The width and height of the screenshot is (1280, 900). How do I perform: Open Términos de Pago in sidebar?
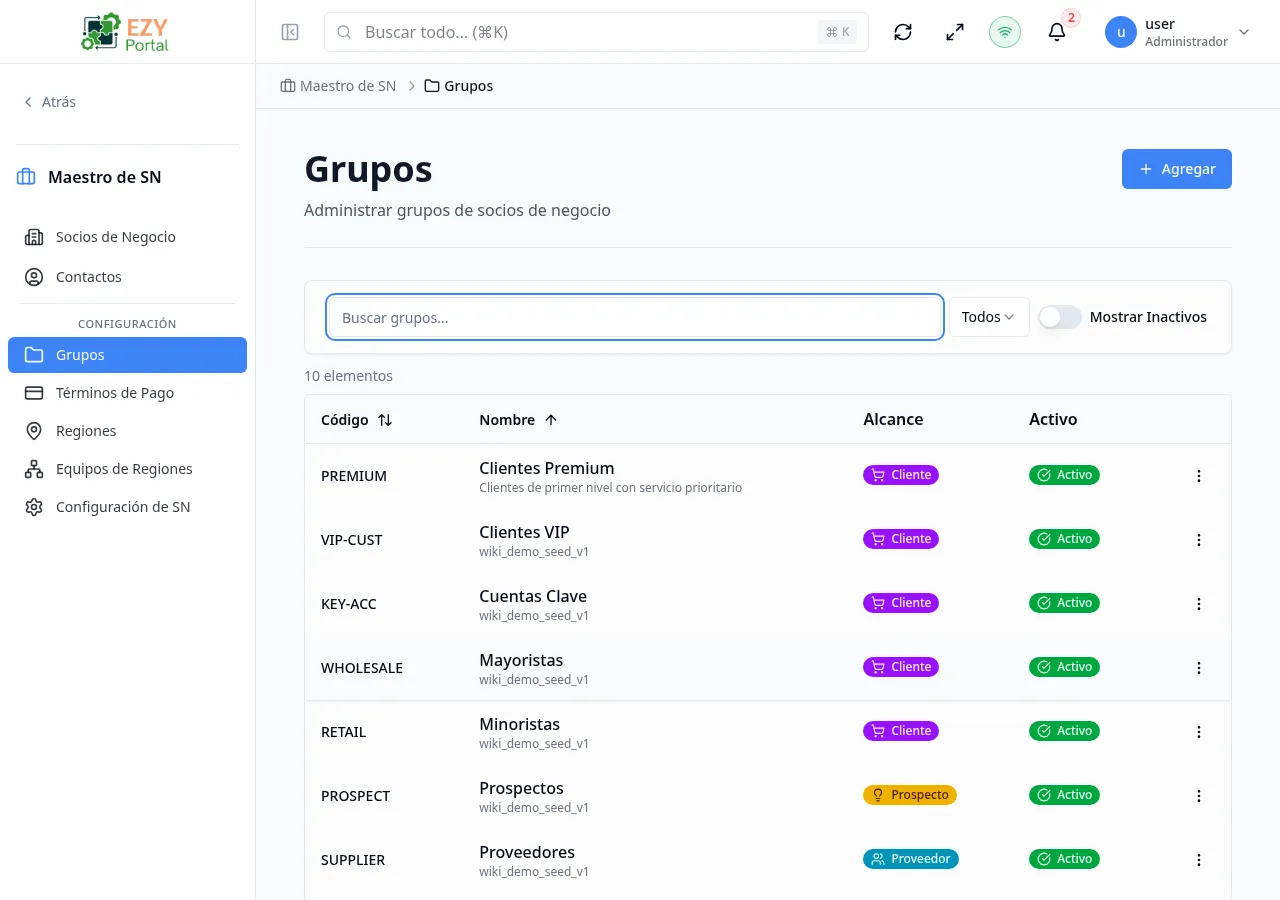coord(127,393)
